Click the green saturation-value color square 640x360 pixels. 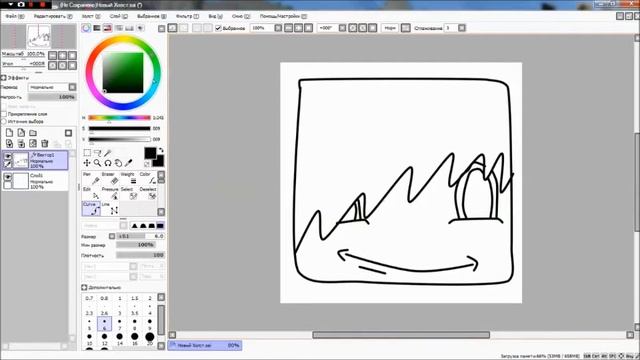123,73
